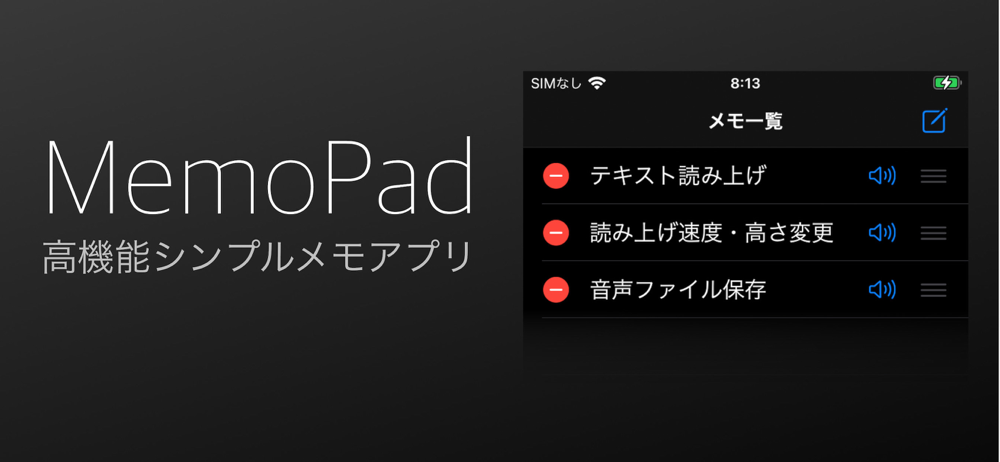Tap the compose new memo icon
The height and width of the screenshot is (462, 1000).
tap(935, 121)
